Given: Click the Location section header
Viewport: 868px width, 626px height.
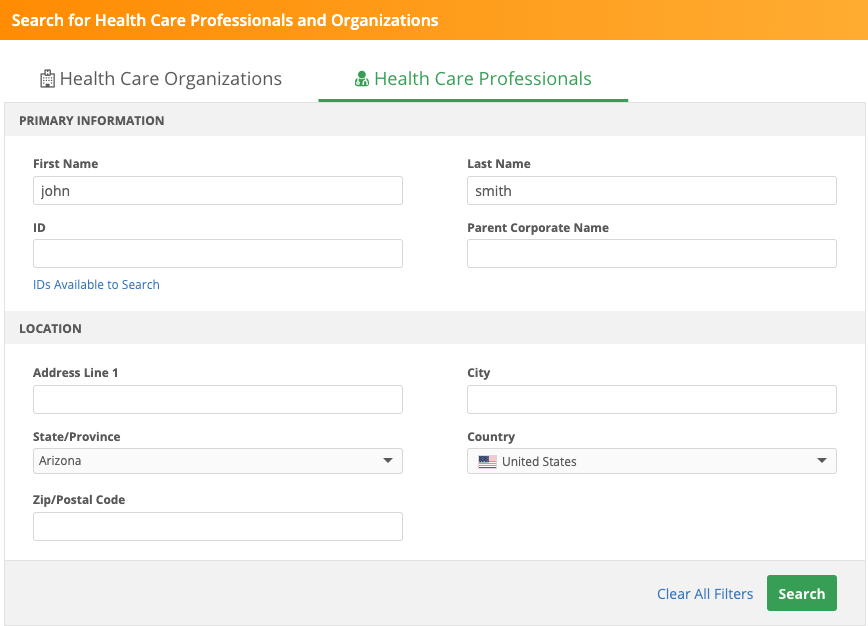Looking at the screenshot, I should point(51,329).
